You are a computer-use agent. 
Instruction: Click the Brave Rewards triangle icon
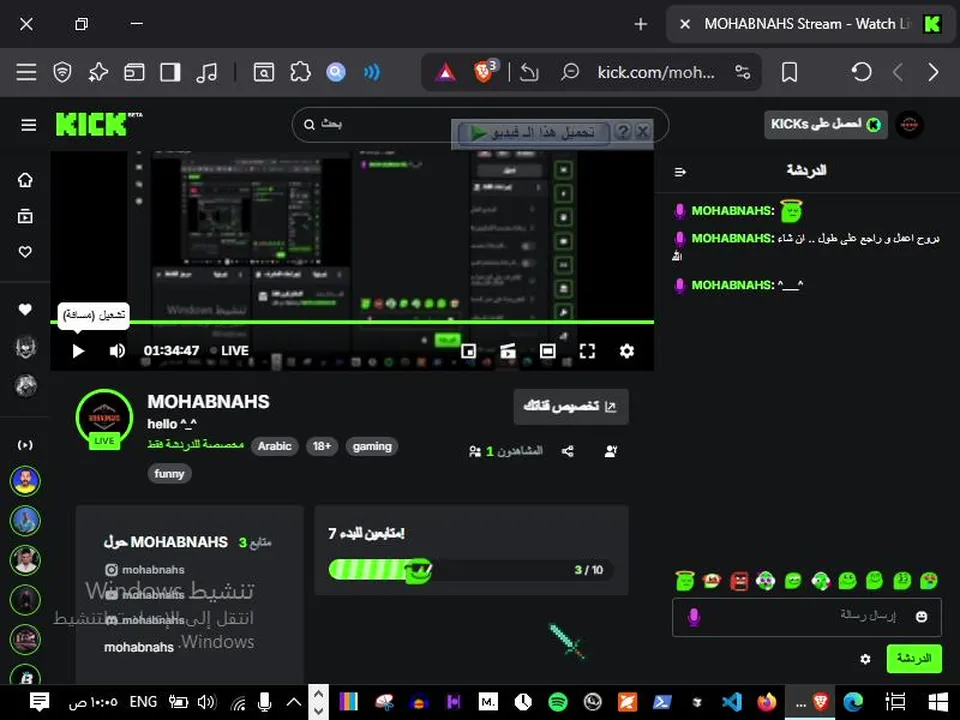(x=445, y=73)
